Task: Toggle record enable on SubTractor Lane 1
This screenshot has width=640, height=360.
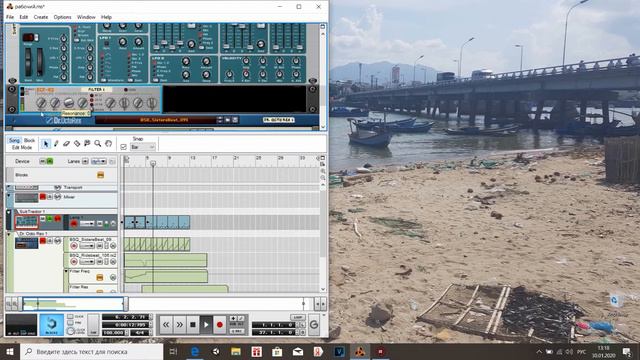Action: [x=73, y=223]
